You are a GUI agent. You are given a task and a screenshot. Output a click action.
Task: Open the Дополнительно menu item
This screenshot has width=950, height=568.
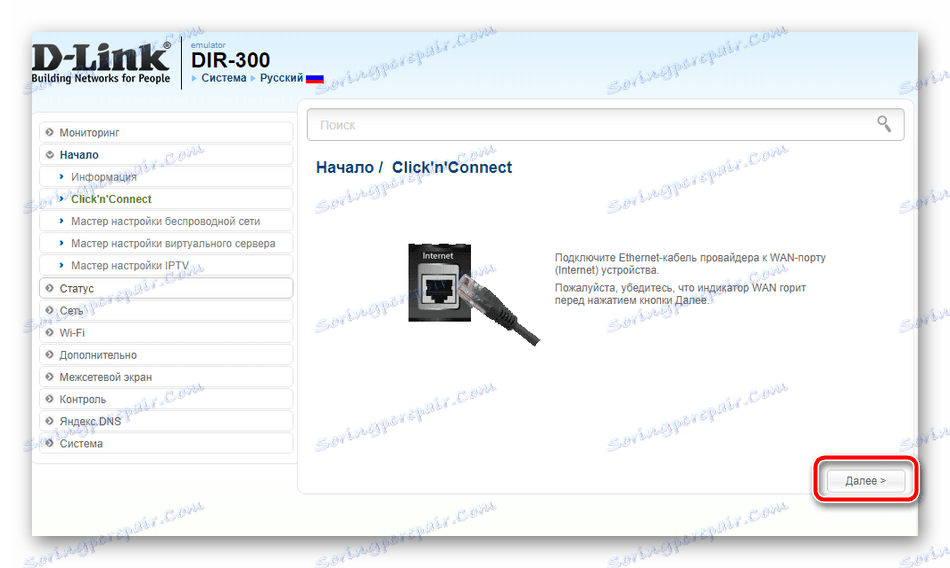tap(166, 355)
